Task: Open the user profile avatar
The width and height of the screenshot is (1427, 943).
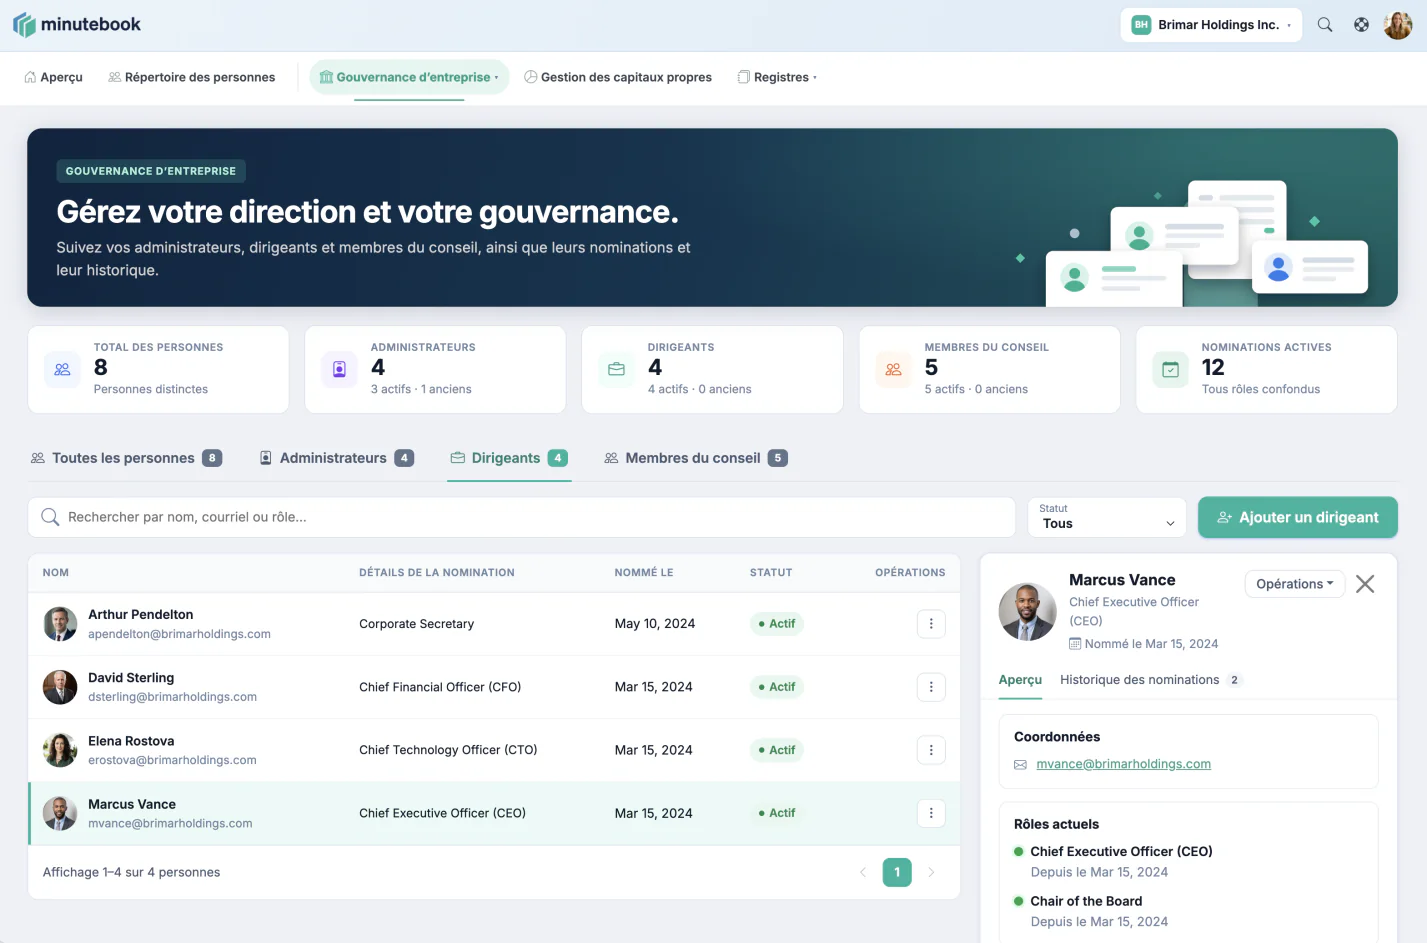Action: pos(1398,25)
